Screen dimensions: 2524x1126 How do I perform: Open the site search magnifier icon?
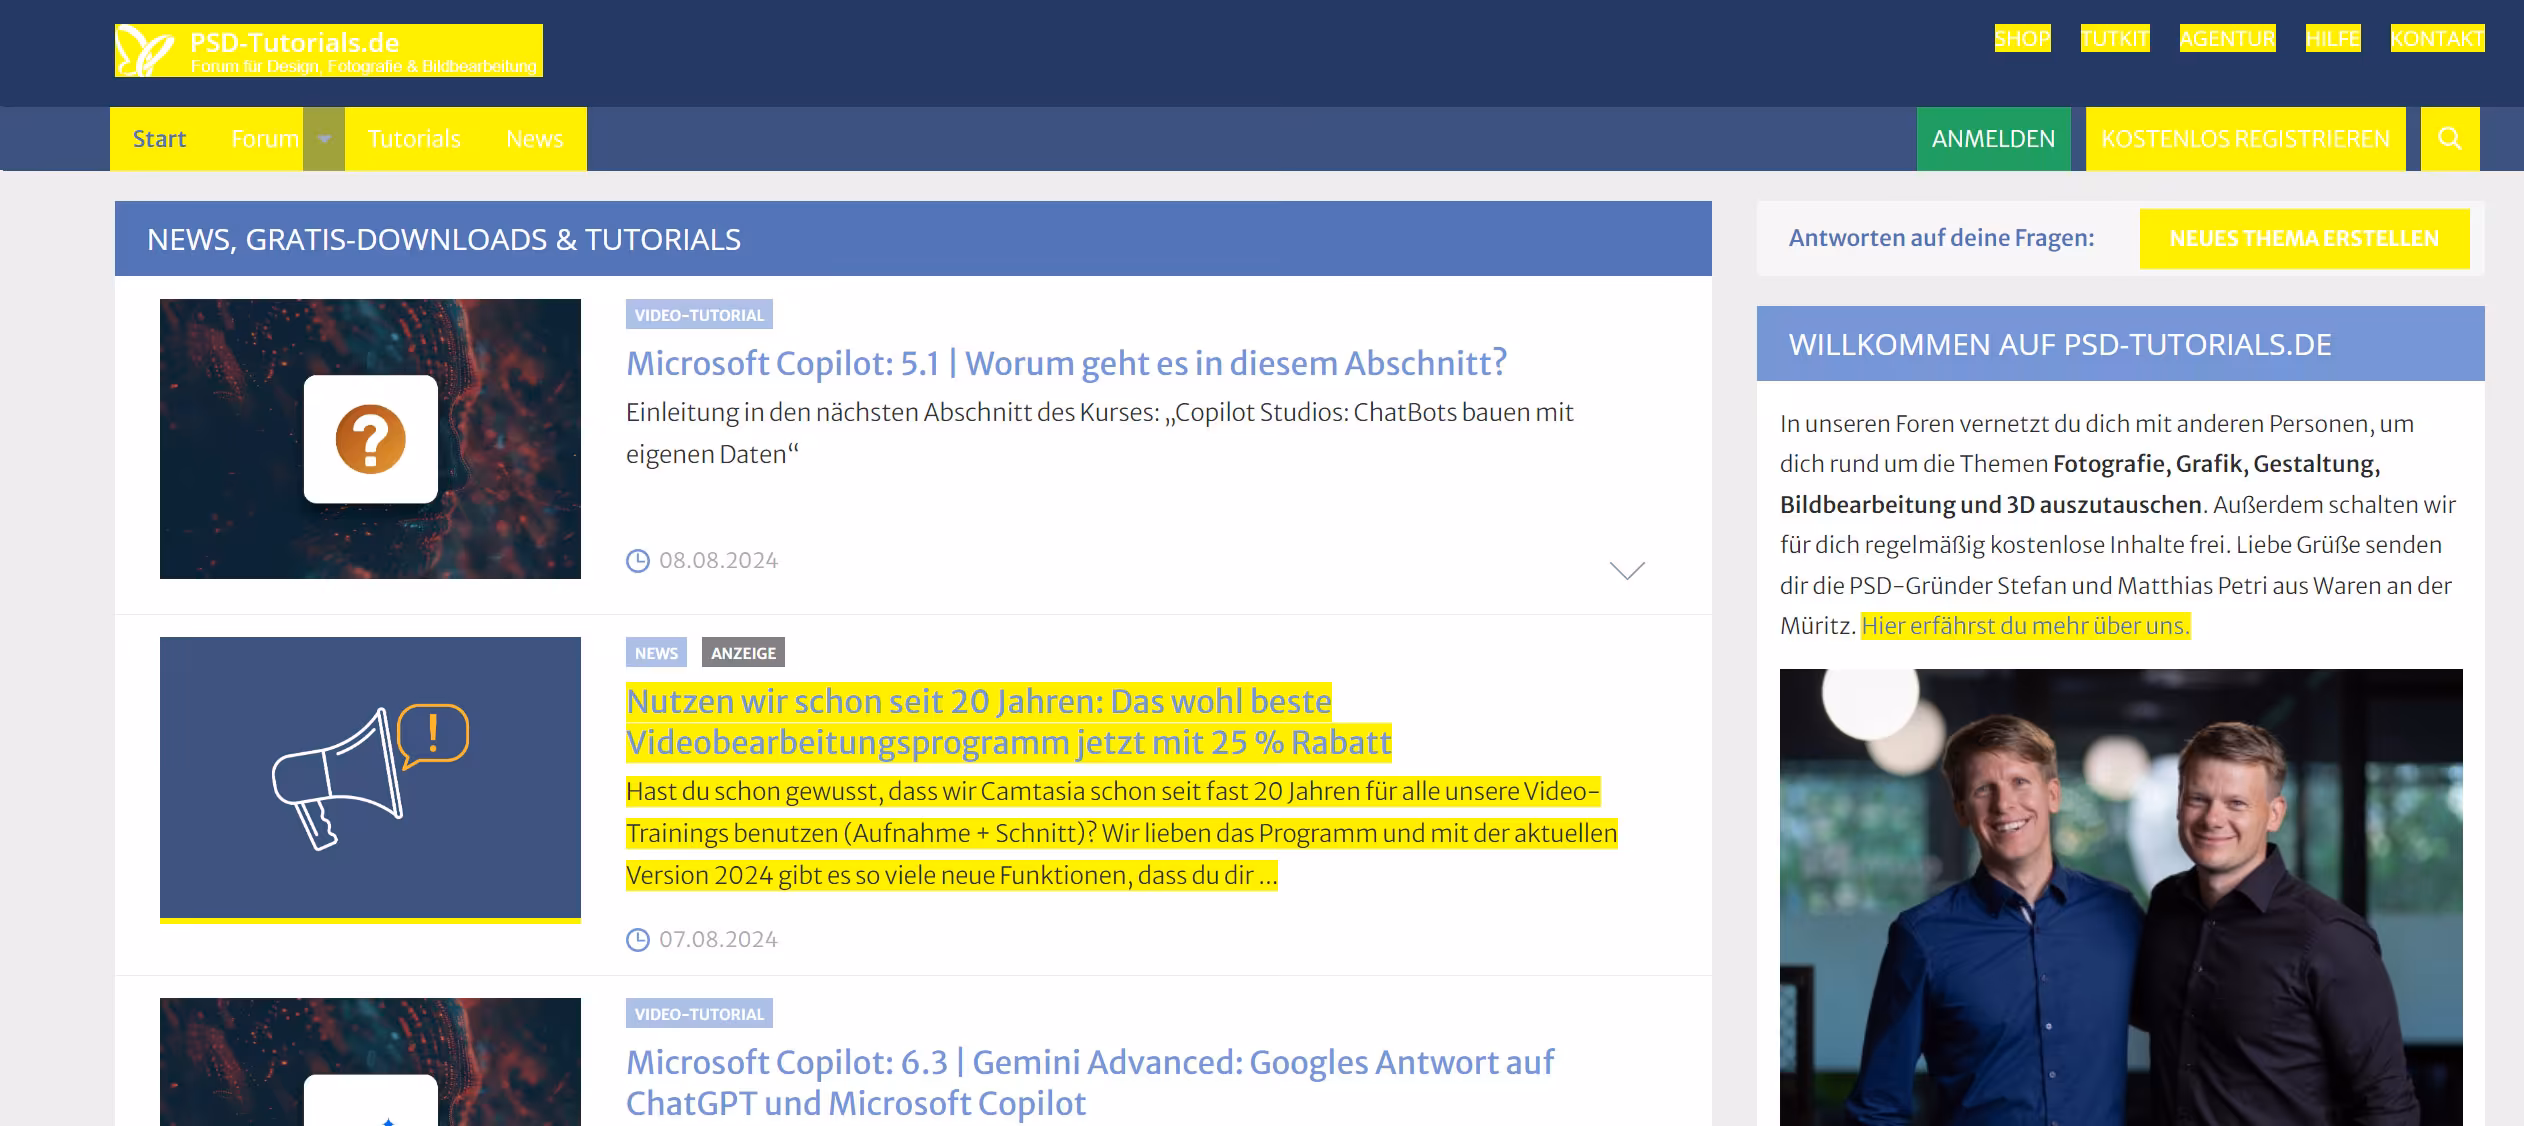(x=2450, y=138)
